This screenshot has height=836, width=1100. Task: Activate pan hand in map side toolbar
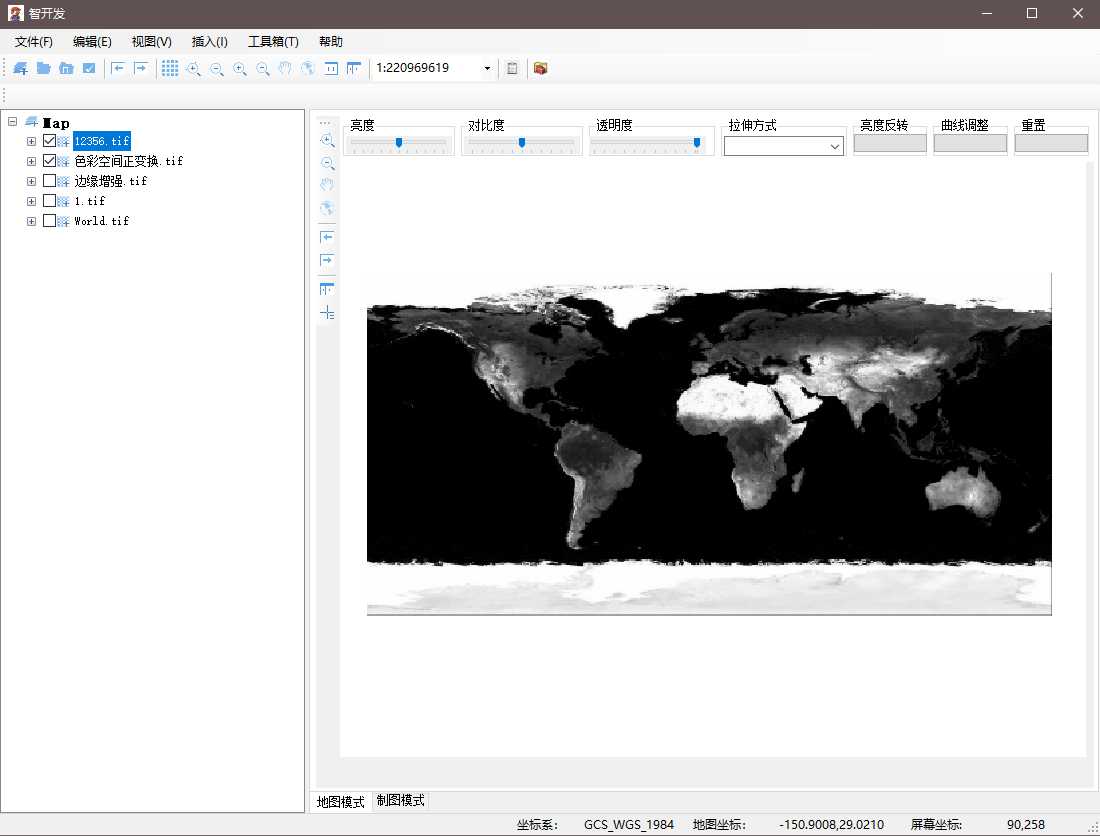(x=327, y=185)
